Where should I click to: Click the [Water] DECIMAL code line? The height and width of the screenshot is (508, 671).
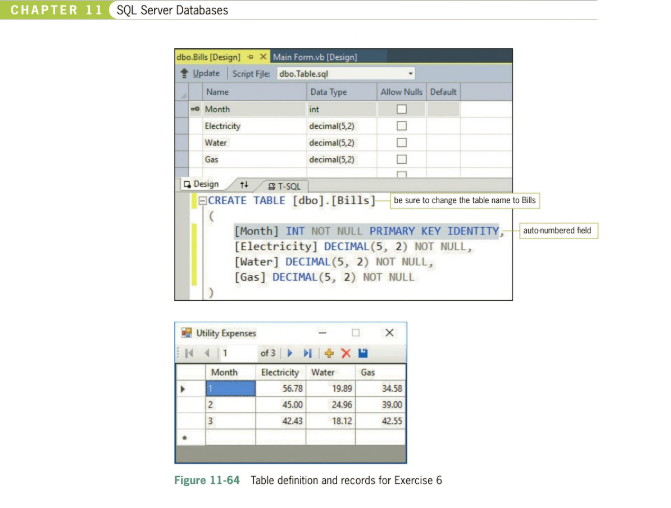tap(334, 262)
